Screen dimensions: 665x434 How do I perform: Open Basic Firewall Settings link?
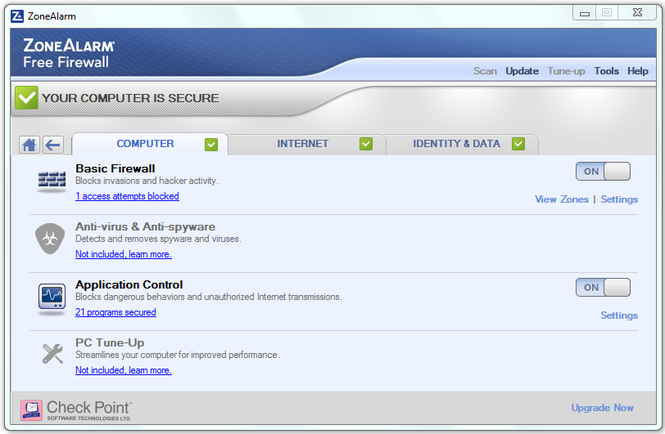click(x=619, y=199)
